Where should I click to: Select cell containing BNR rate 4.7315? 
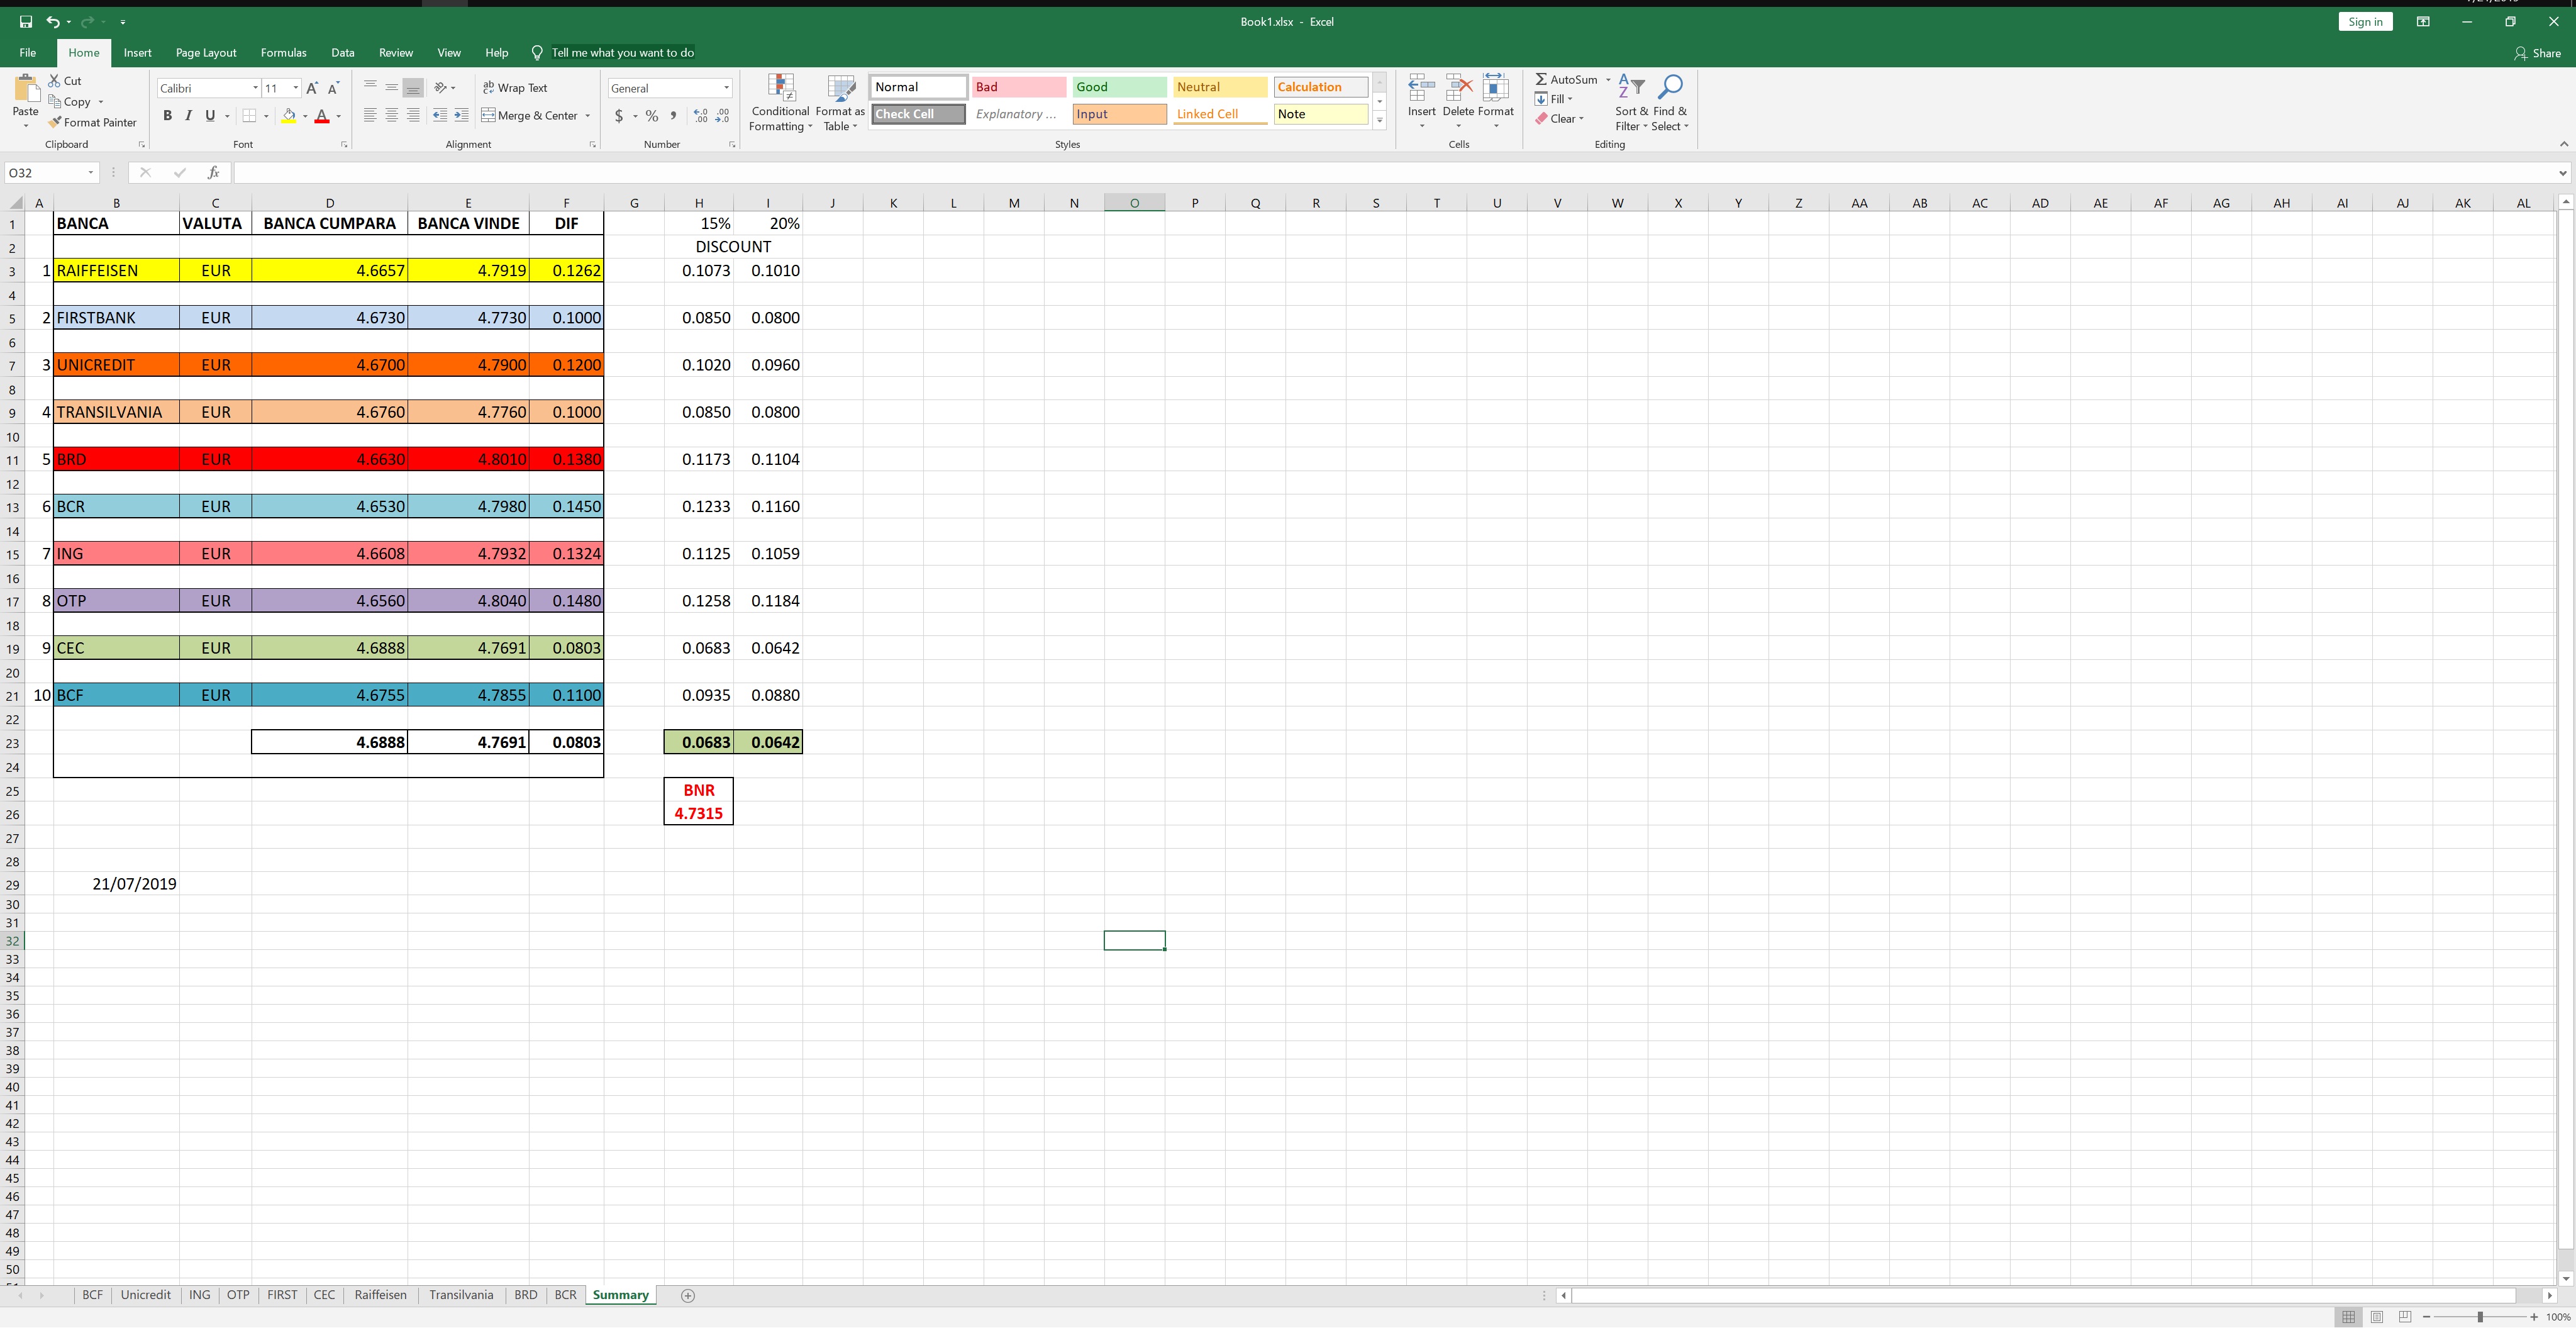point(698,813)
